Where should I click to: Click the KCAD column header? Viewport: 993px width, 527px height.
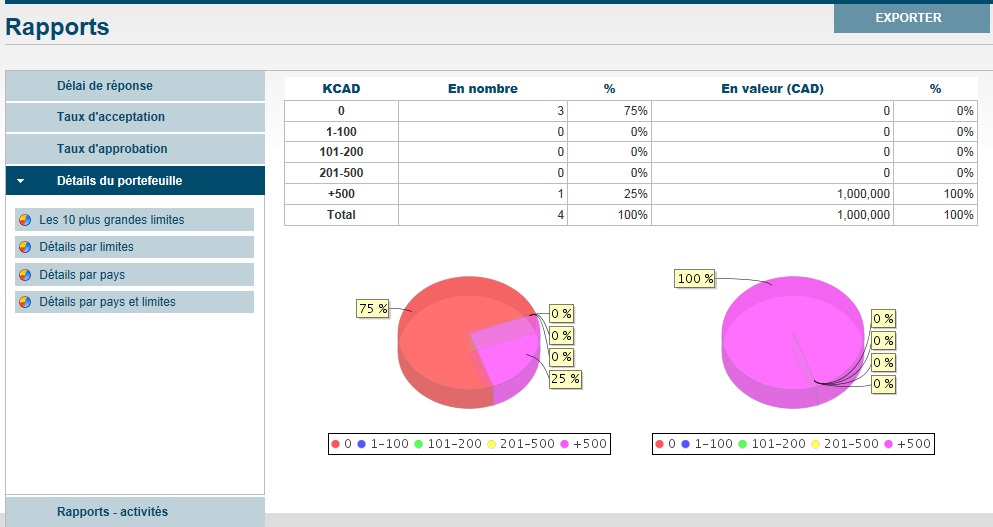(341, 89)
